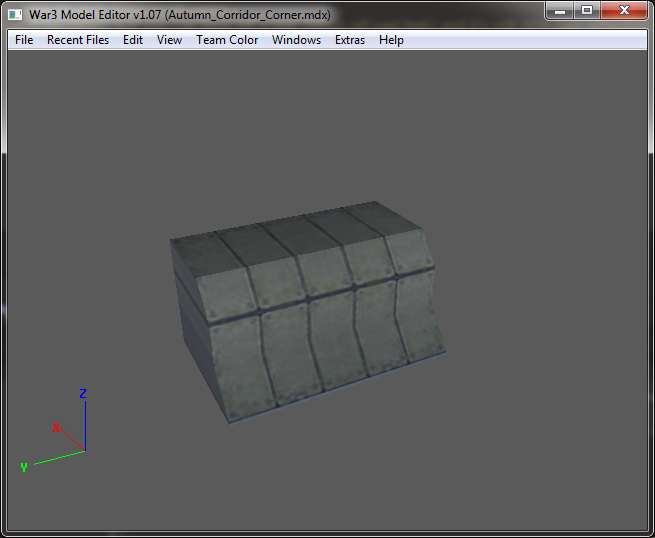Open the Extras menu
This screenshot has width=655, height=538.
click(350, 40)
